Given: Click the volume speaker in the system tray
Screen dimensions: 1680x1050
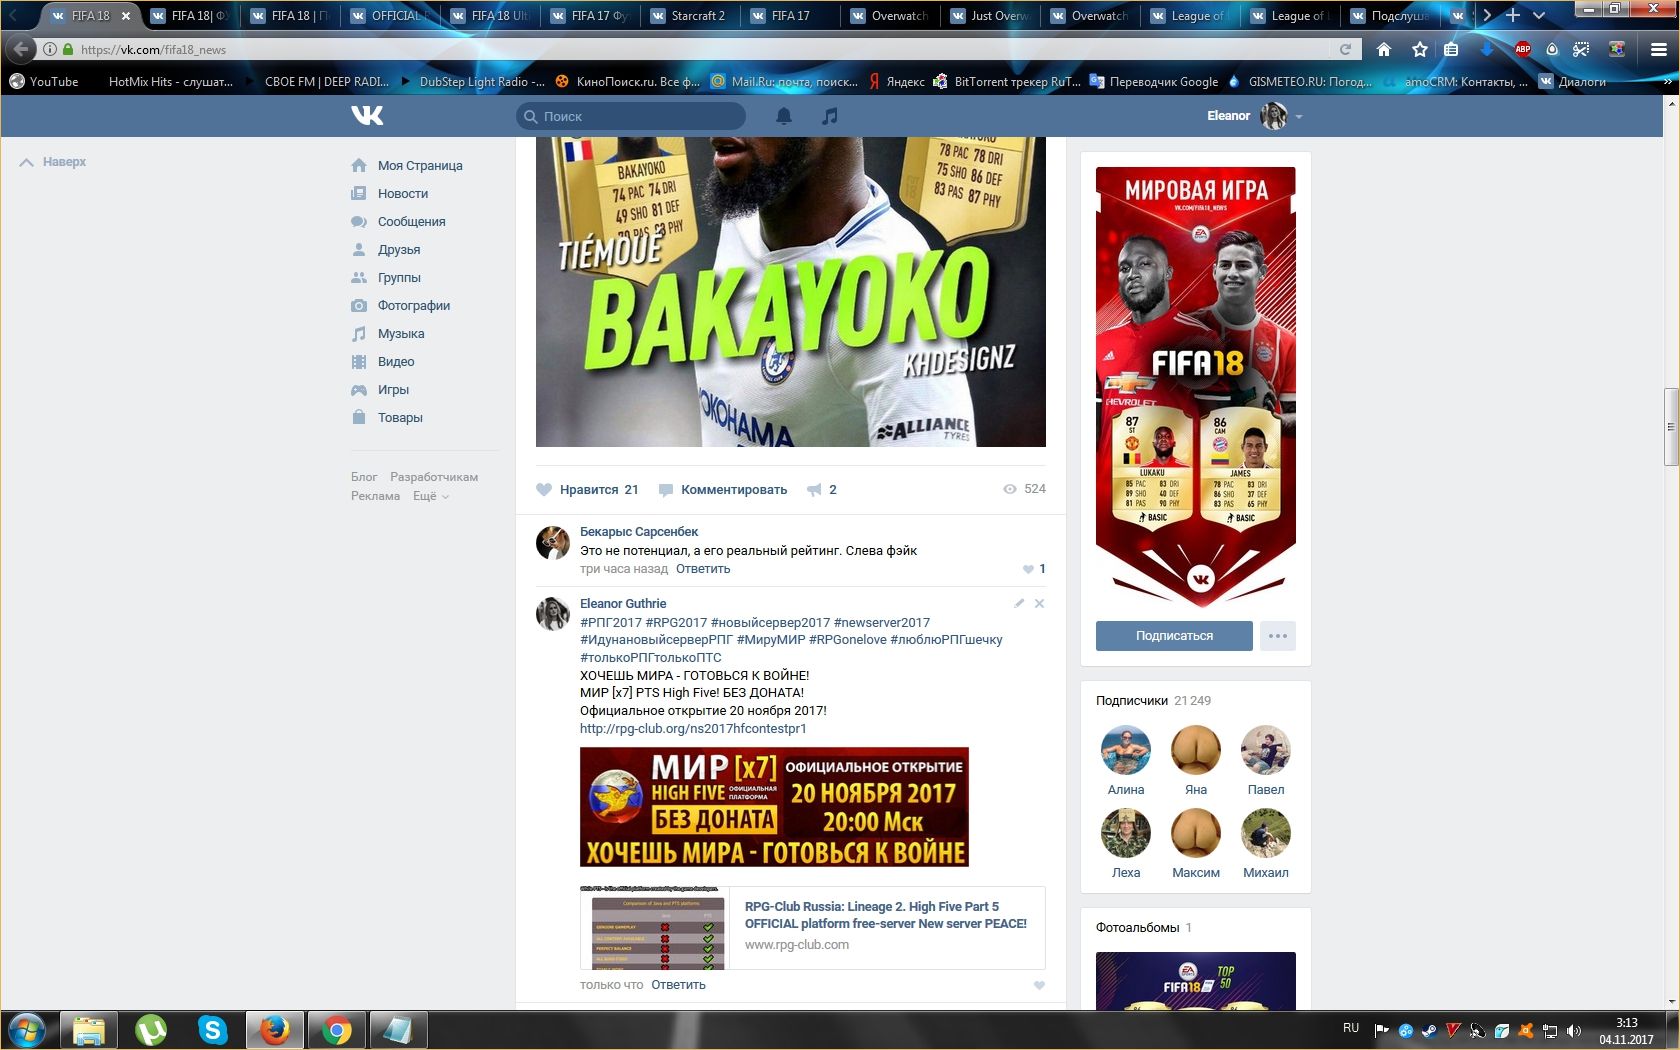Looking at the screenshot, I should 1573,1030.
